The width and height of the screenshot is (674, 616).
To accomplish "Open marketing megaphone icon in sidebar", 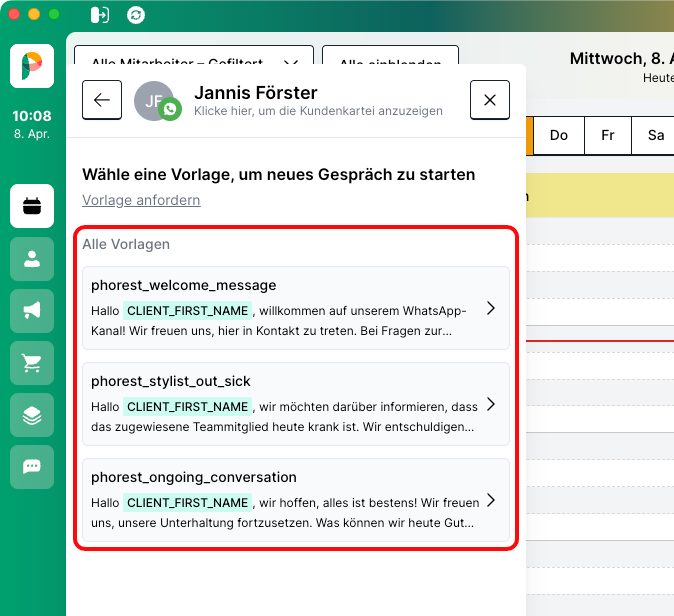I will click(x=32, y=311).
